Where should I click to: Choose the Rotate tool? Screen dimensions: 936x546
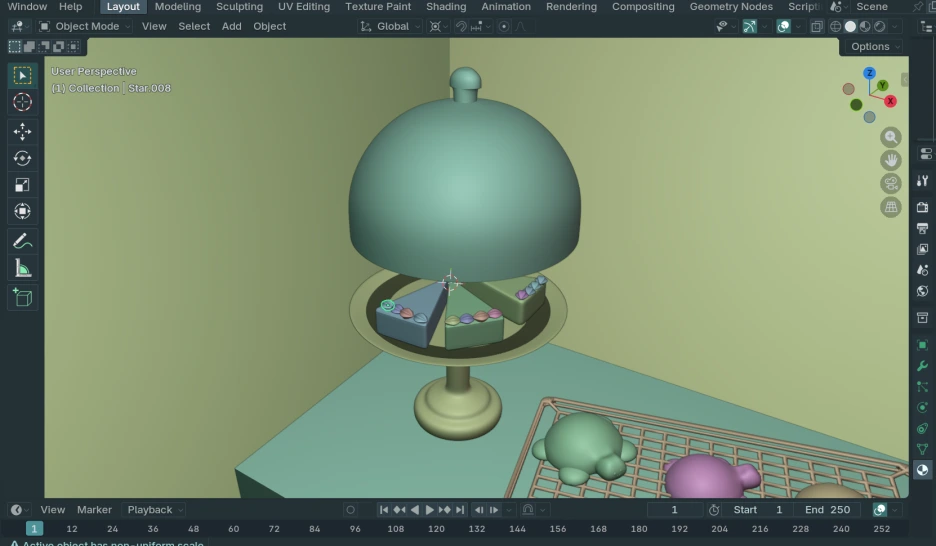click(23, 158)
